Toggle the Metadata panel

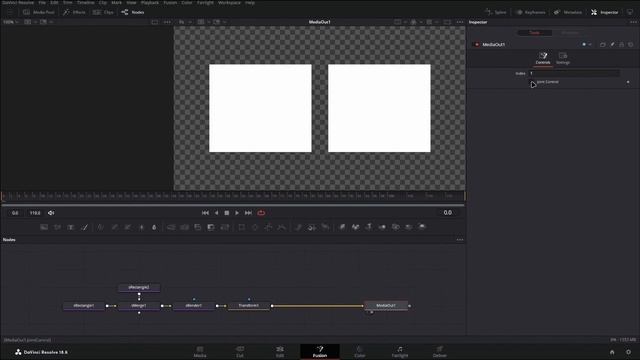568,12
